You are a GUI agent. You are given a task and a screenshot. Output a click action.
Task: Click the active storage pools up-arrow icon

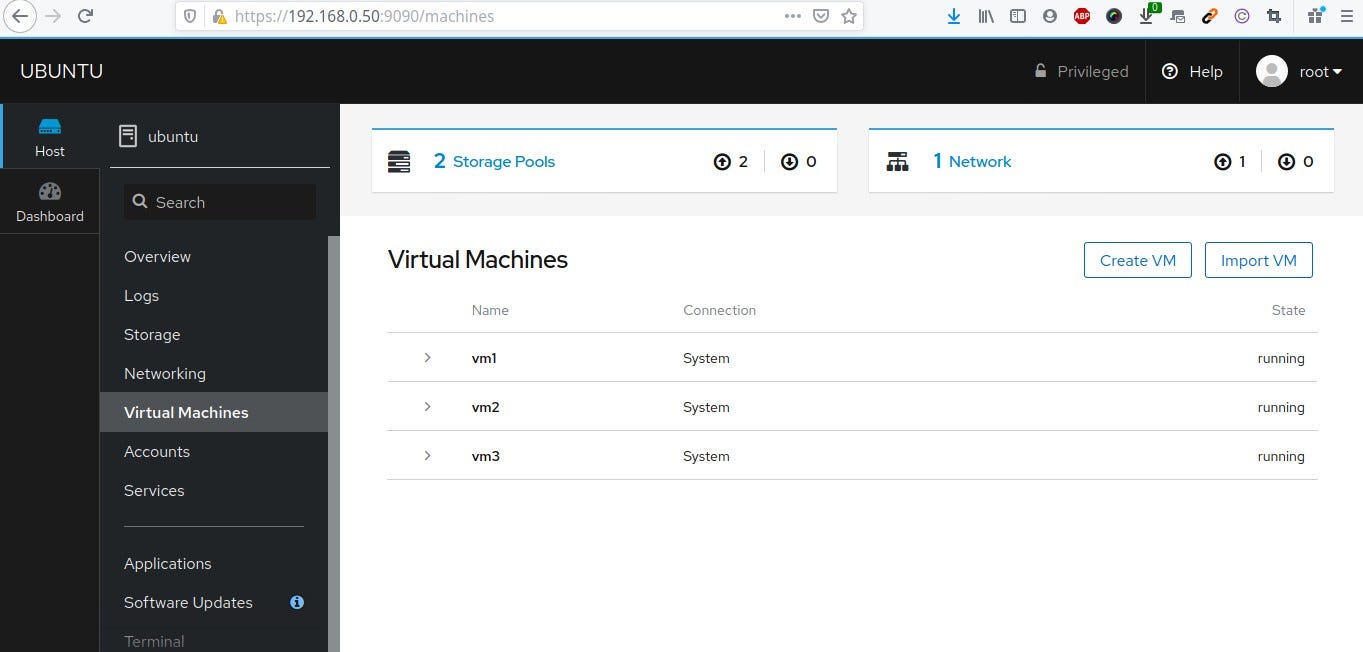coord(722,161)
